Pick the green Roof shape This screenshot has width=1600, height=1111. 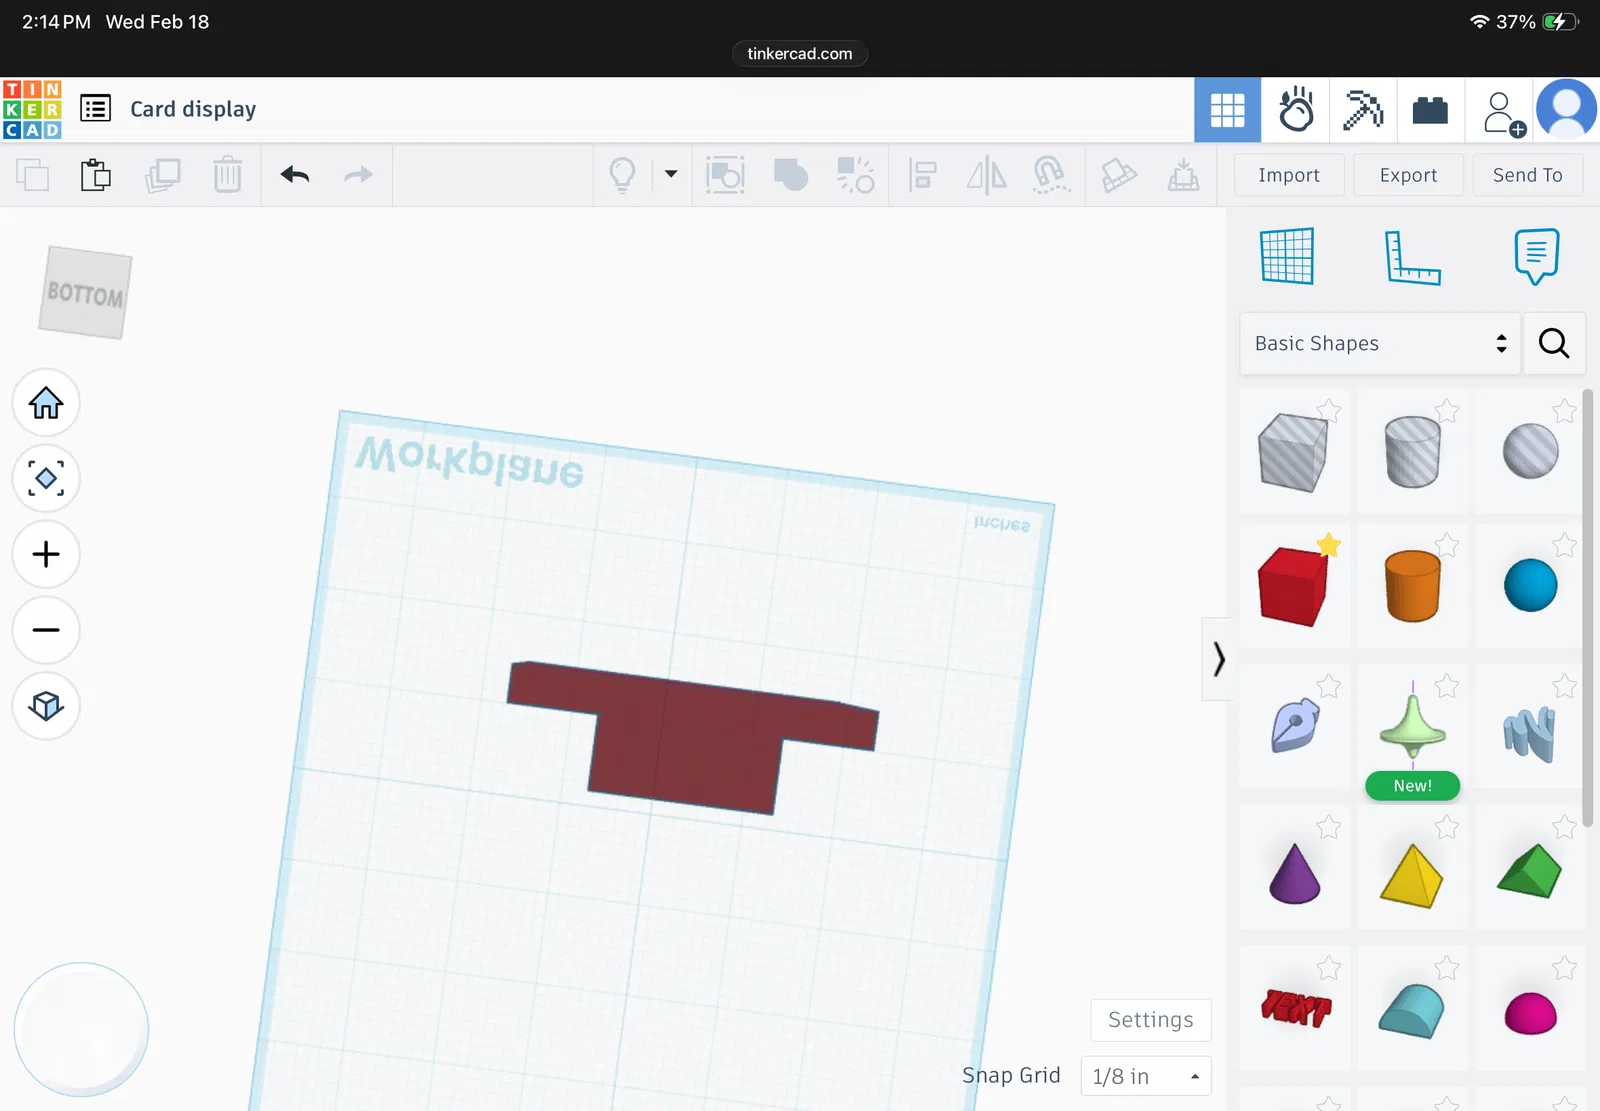(x=1530, y=872)
